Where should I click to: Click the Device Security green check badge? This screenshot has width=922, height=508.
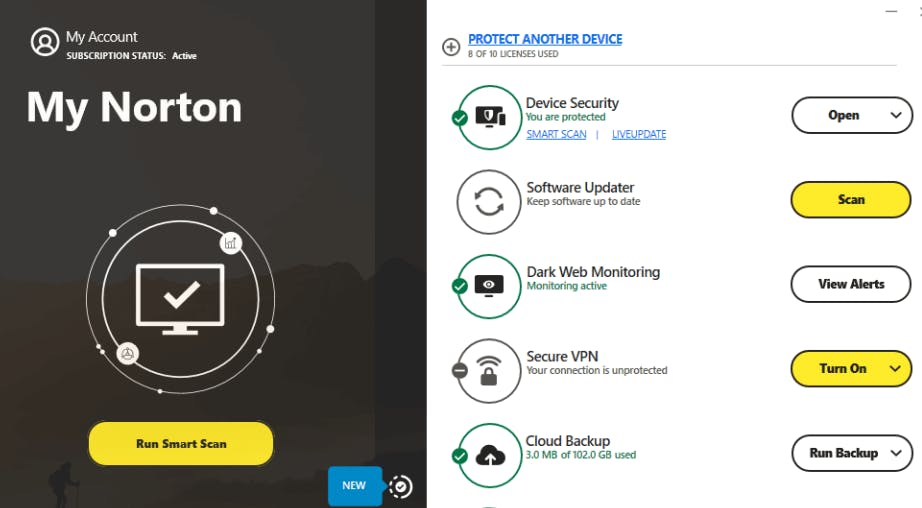pyautogui.click(x=460, y=118)
